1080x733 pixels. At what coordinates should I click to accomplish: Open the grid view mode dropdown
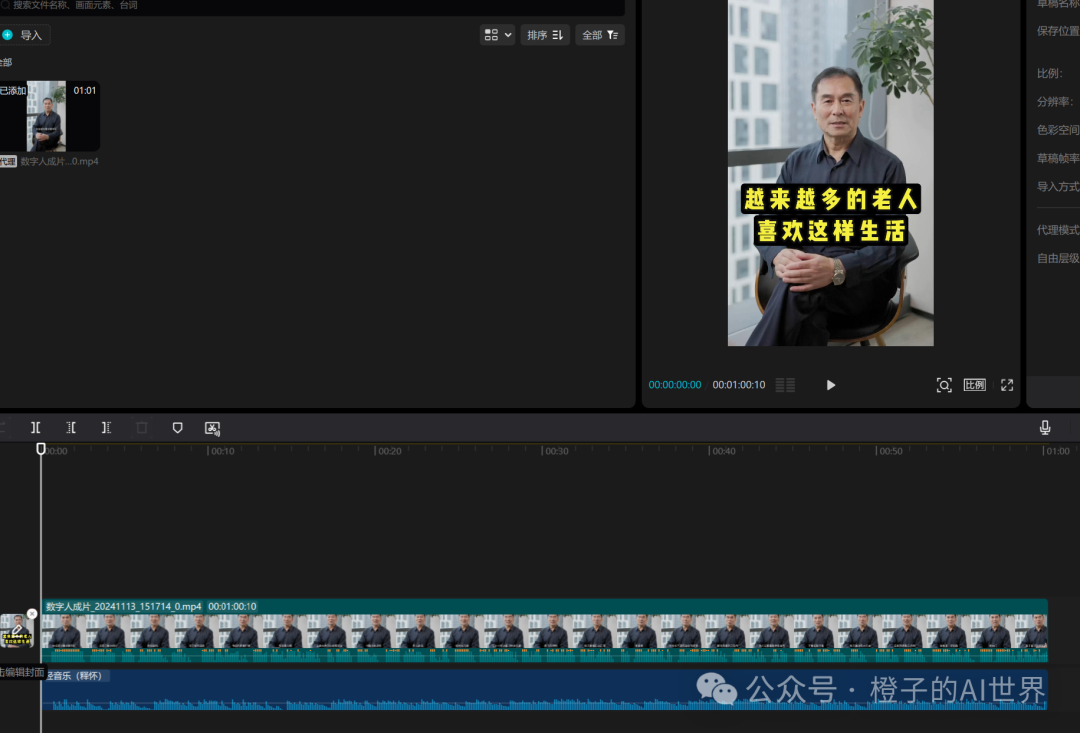click(x=497, y=35)
